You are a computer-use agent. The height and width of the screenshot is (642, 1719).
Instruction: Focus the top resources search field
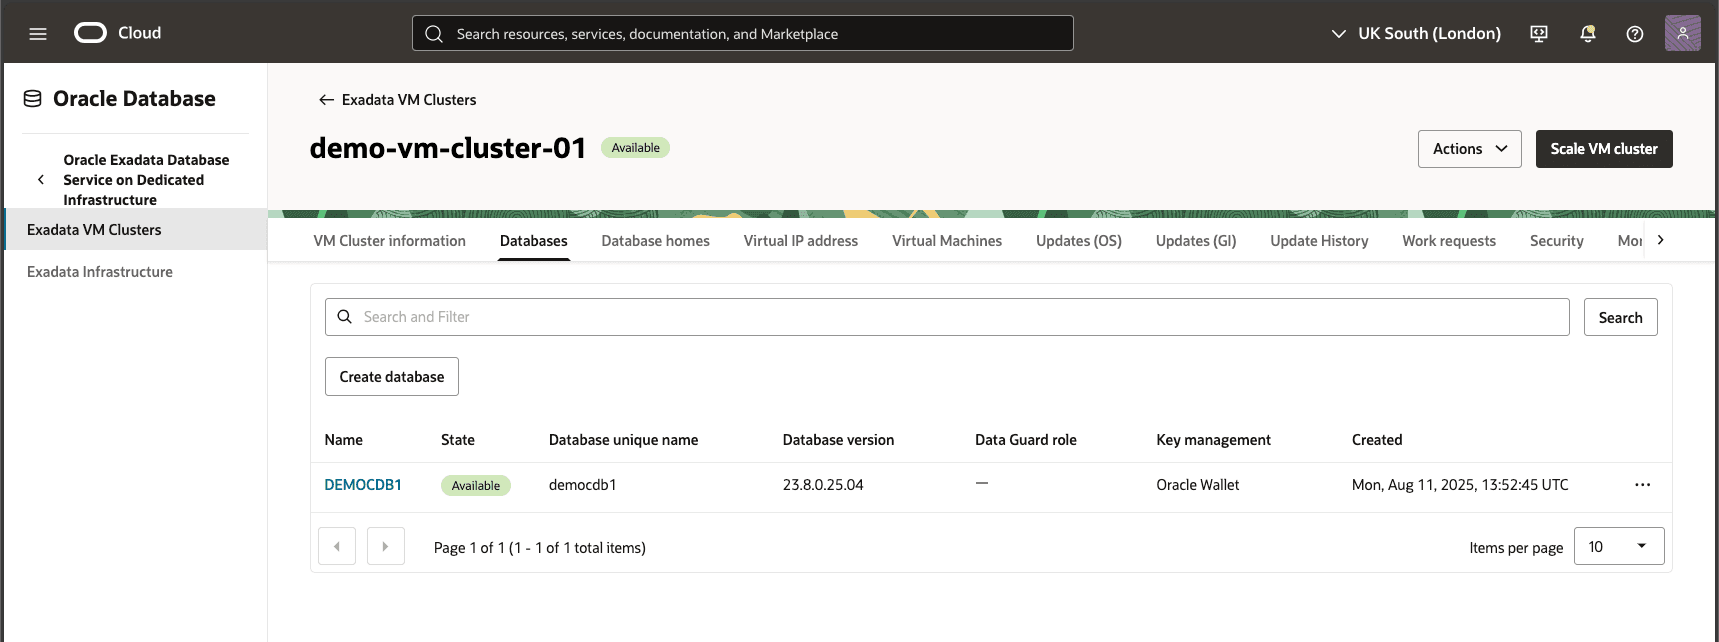pyautogui.click(x=743, y=33)
